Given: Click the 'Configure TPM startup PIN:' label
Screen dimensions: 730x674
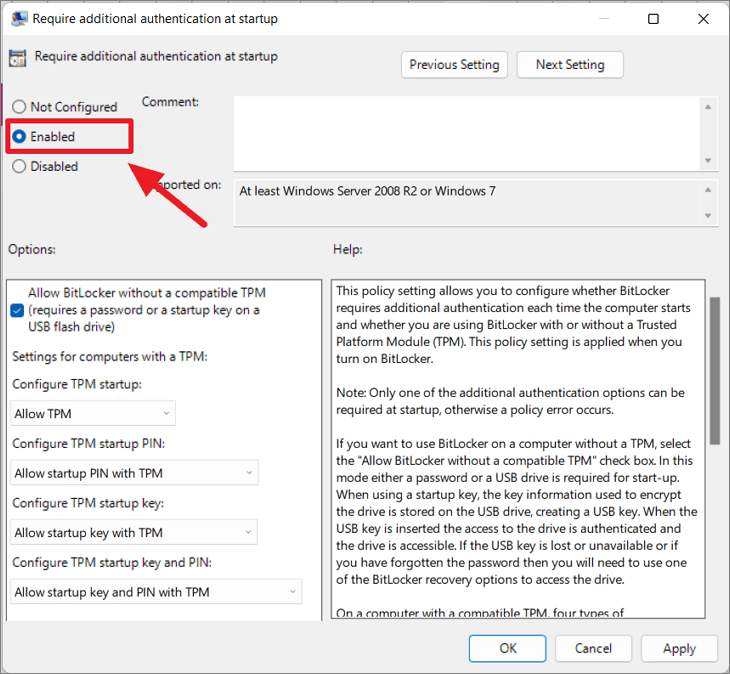Looking at the screenshot, I should click(88, 444).
